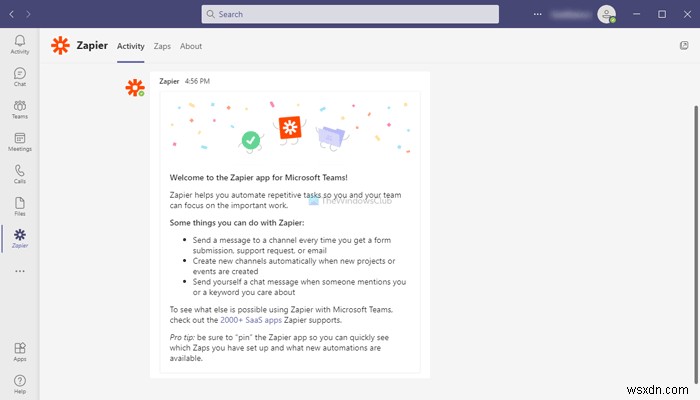Switch to the About tab
Screen dimensions: 700x400
tap(191, 46)
